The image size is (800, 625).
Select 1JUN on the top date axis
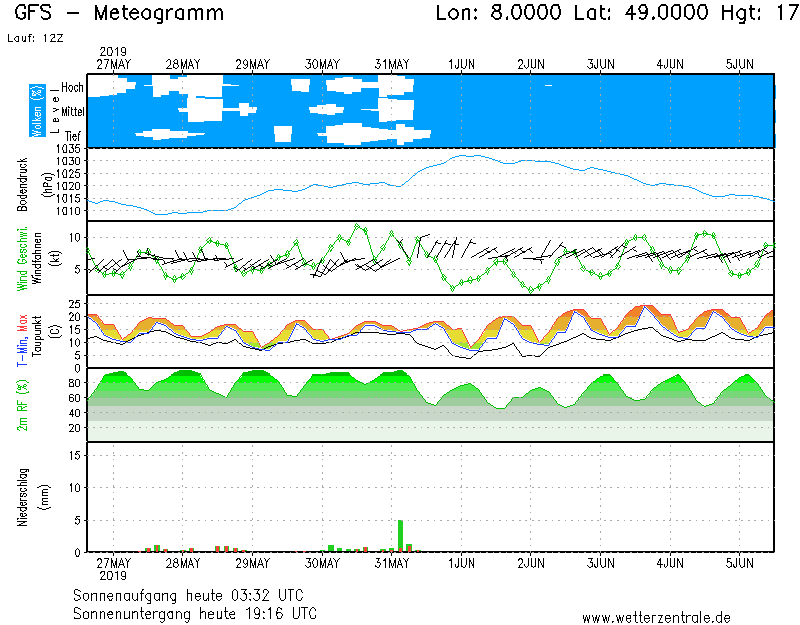(461, 64)
